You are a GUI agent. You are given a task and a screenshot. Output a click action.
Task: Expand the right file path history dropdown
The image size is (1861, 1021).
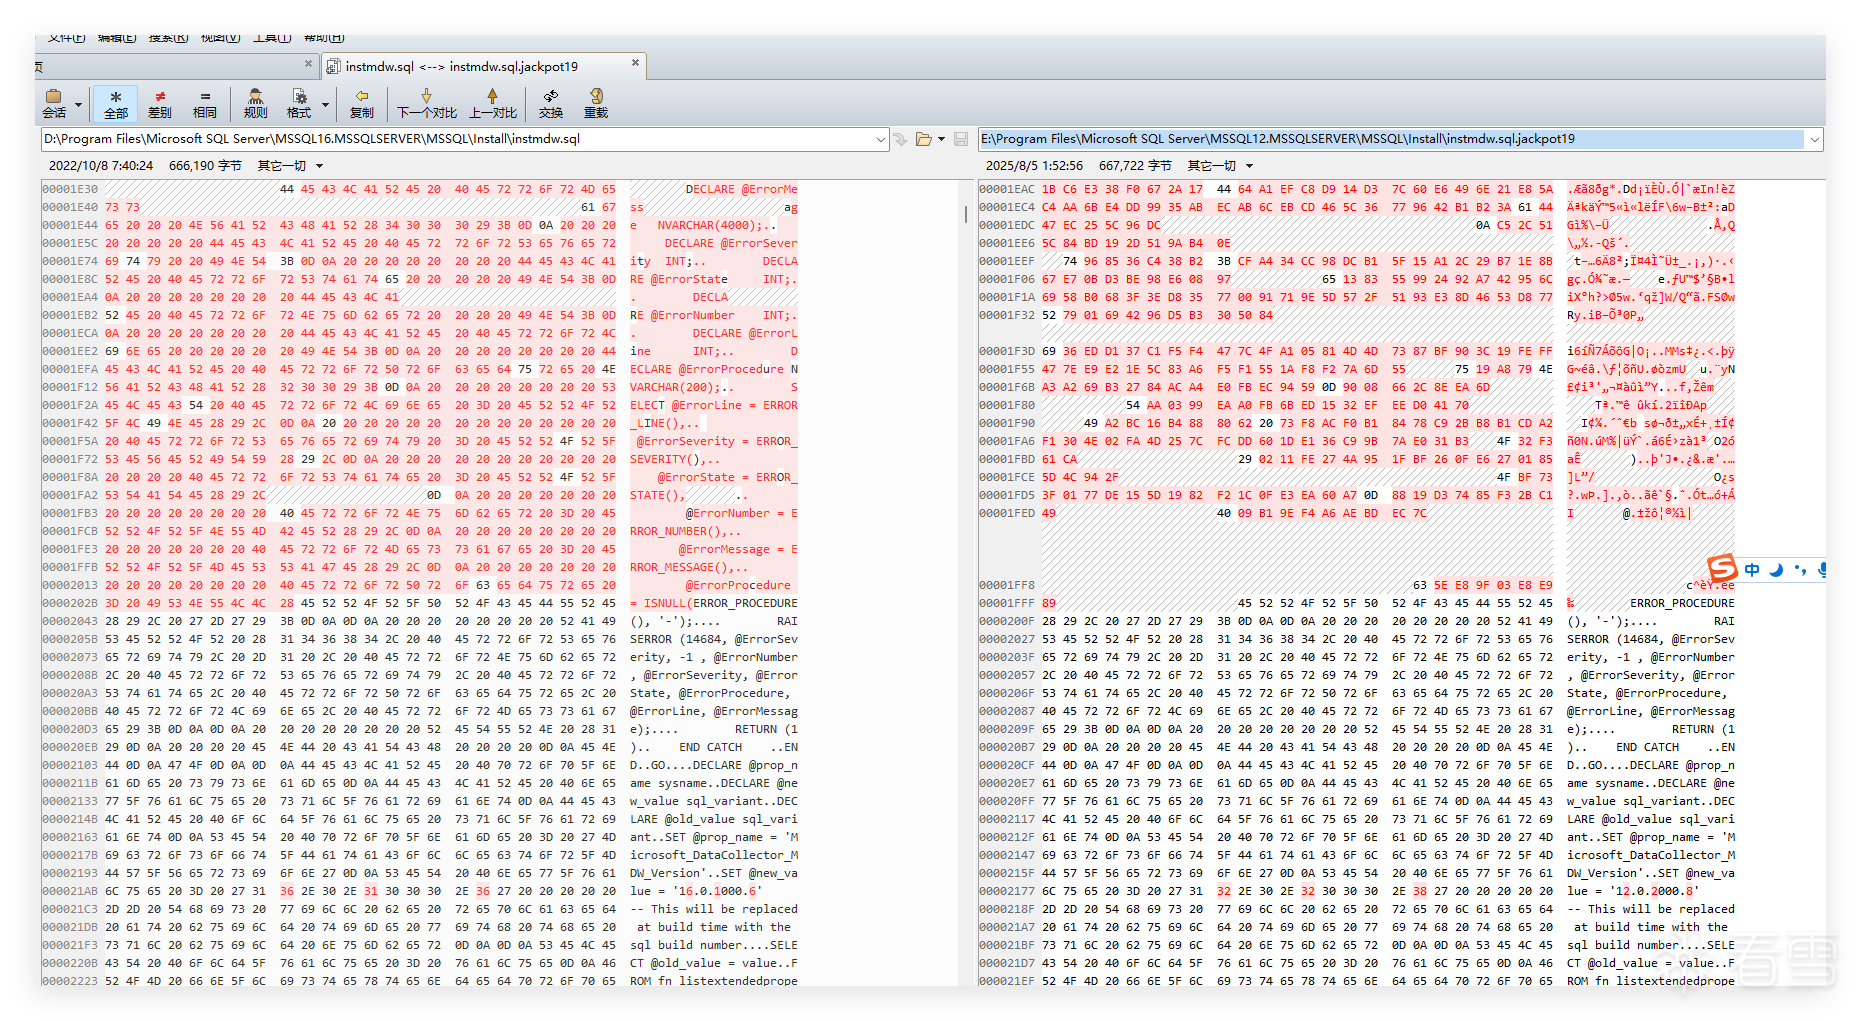[1814, 139]
